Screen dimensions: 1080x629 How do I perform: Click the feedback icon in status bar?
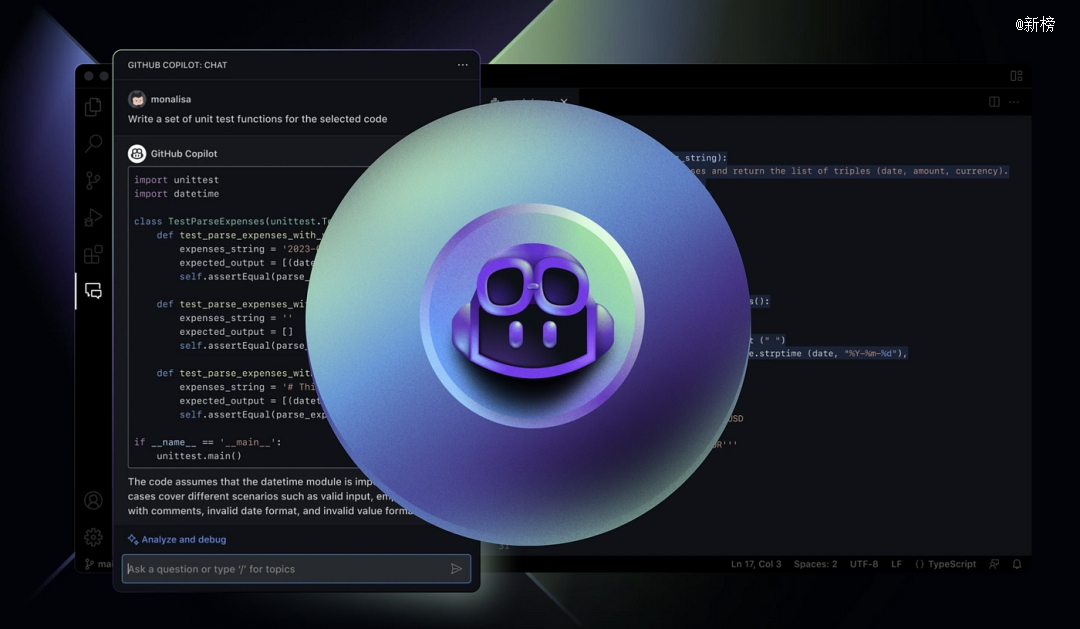tap(994, 564)
